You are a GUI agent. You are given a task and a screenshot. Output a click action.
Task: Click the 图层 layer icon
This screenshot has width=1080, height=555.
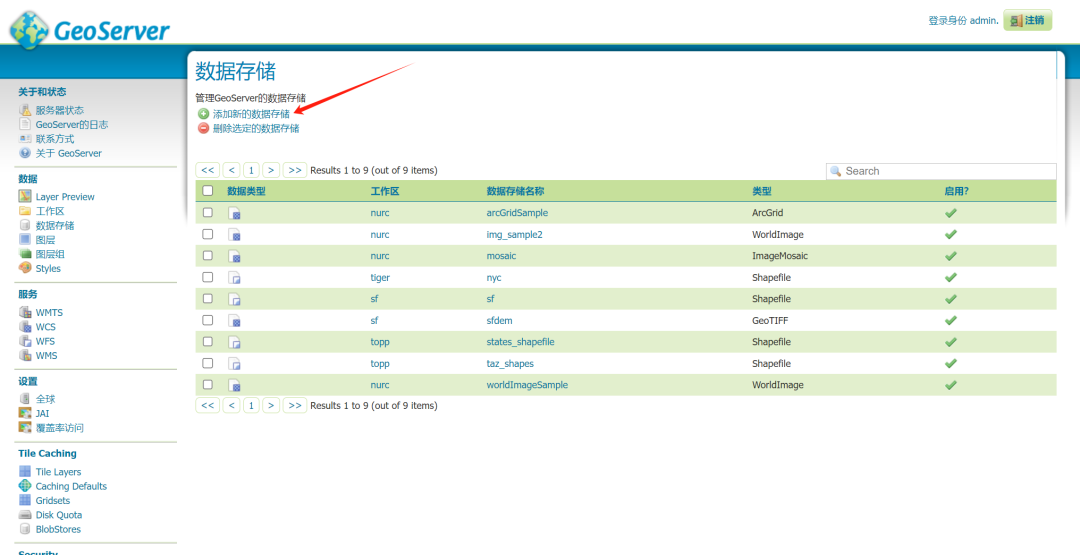[x=25, y=240]
